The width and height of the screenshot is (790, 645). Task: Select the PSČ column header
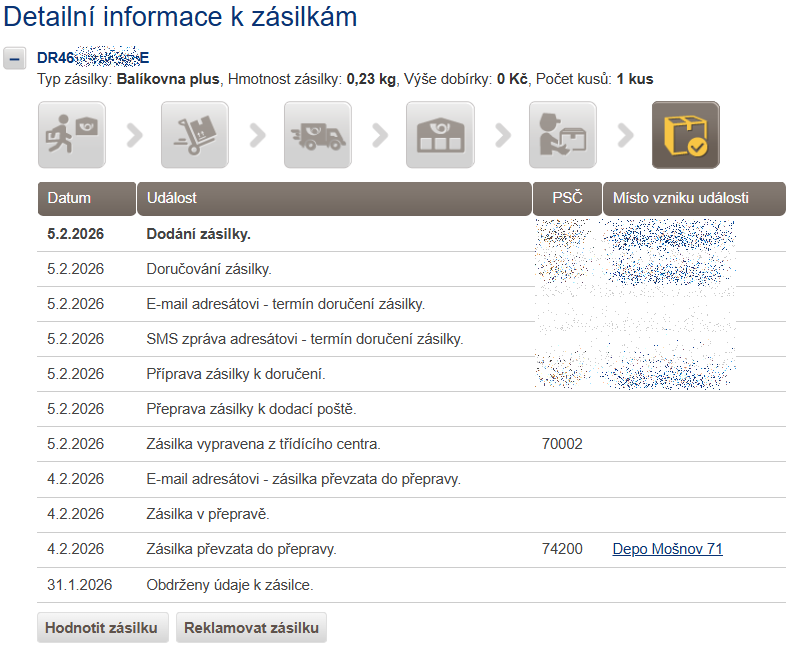[x=567, y=198]
